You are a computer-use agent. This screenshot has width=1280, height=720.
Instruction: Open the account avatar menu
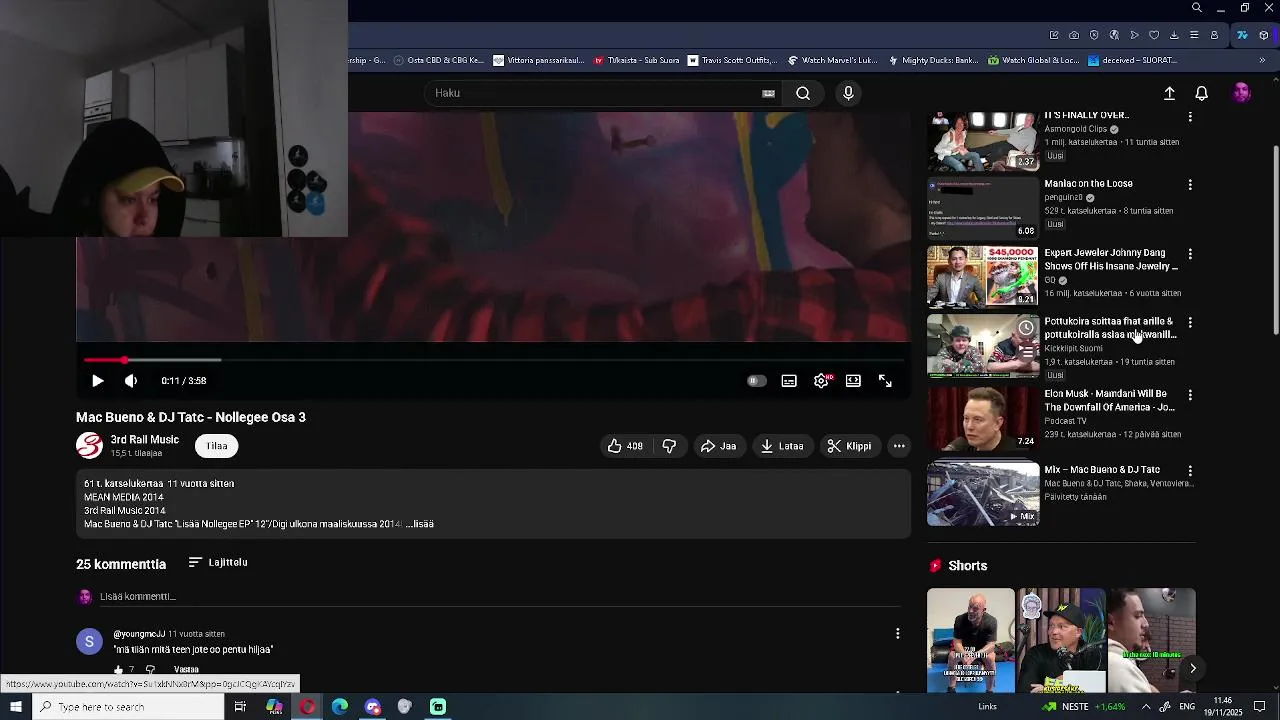[x=1242, y=93]
